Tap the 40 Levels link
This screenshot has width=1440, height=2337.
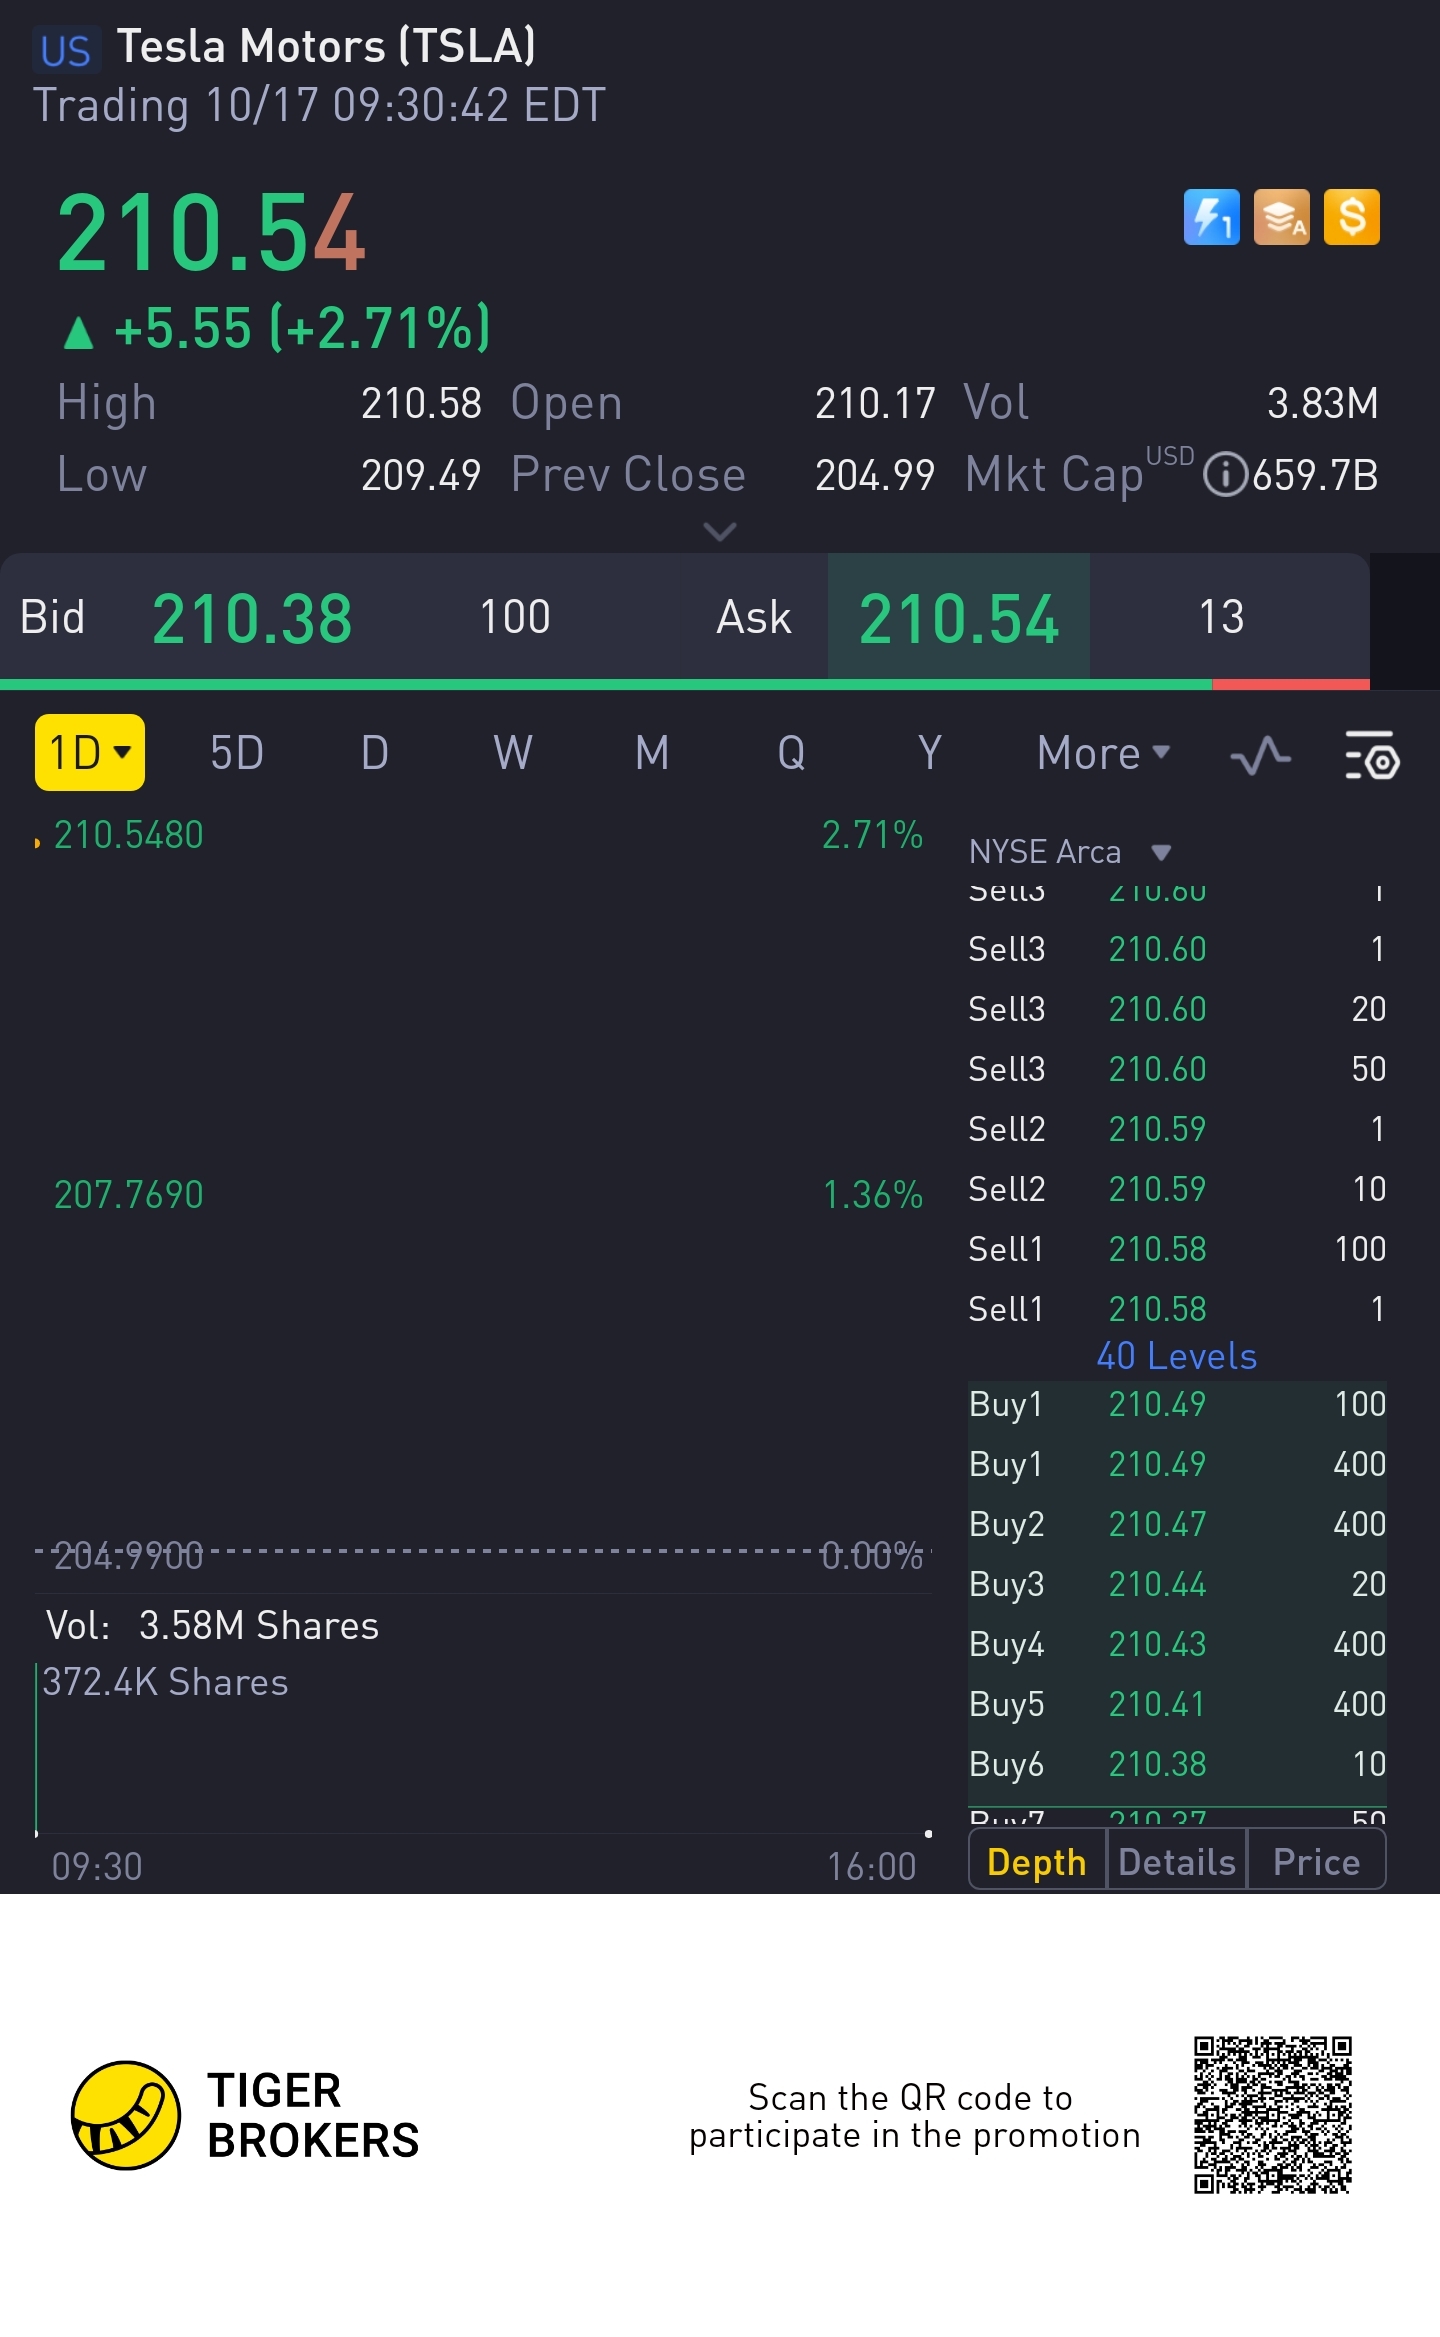pyautogui.click(x=1176, y=1356)
